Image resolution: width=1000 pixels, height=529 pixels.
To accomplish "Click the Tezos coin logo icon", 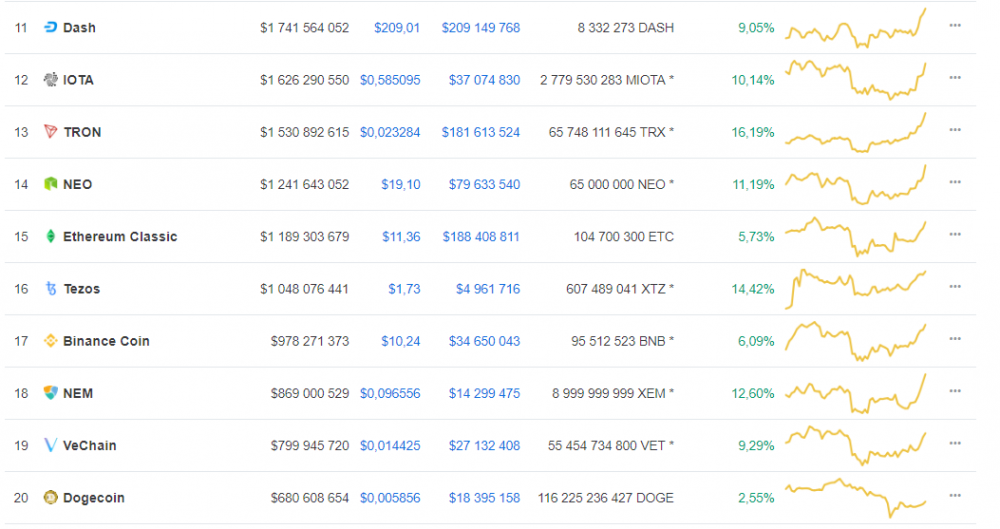I will (50, 289).
